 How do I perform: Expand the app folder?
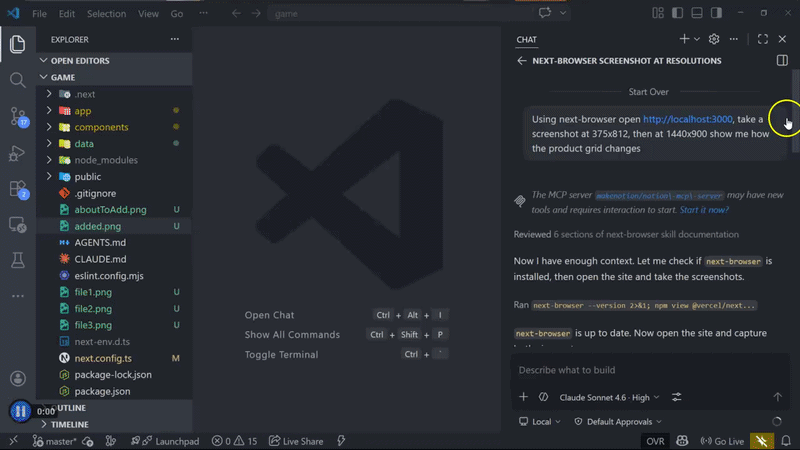(x=49, y=110)
